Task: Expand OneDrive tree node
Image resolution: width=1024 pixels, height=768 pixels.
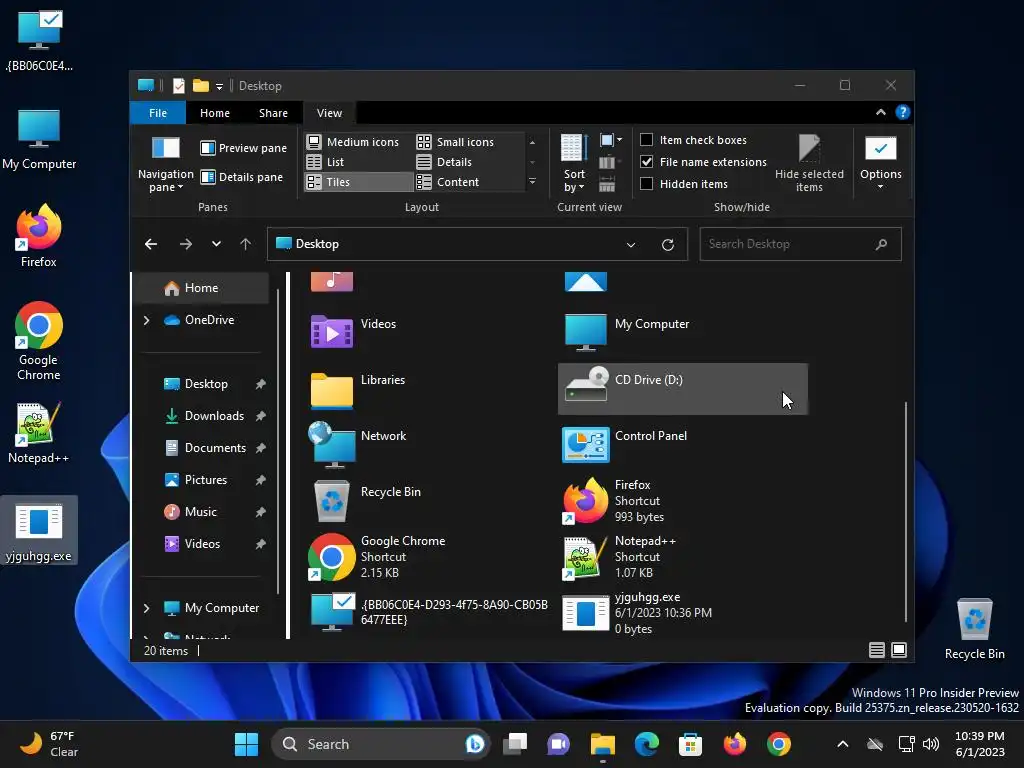Action: tap(146, 320)
